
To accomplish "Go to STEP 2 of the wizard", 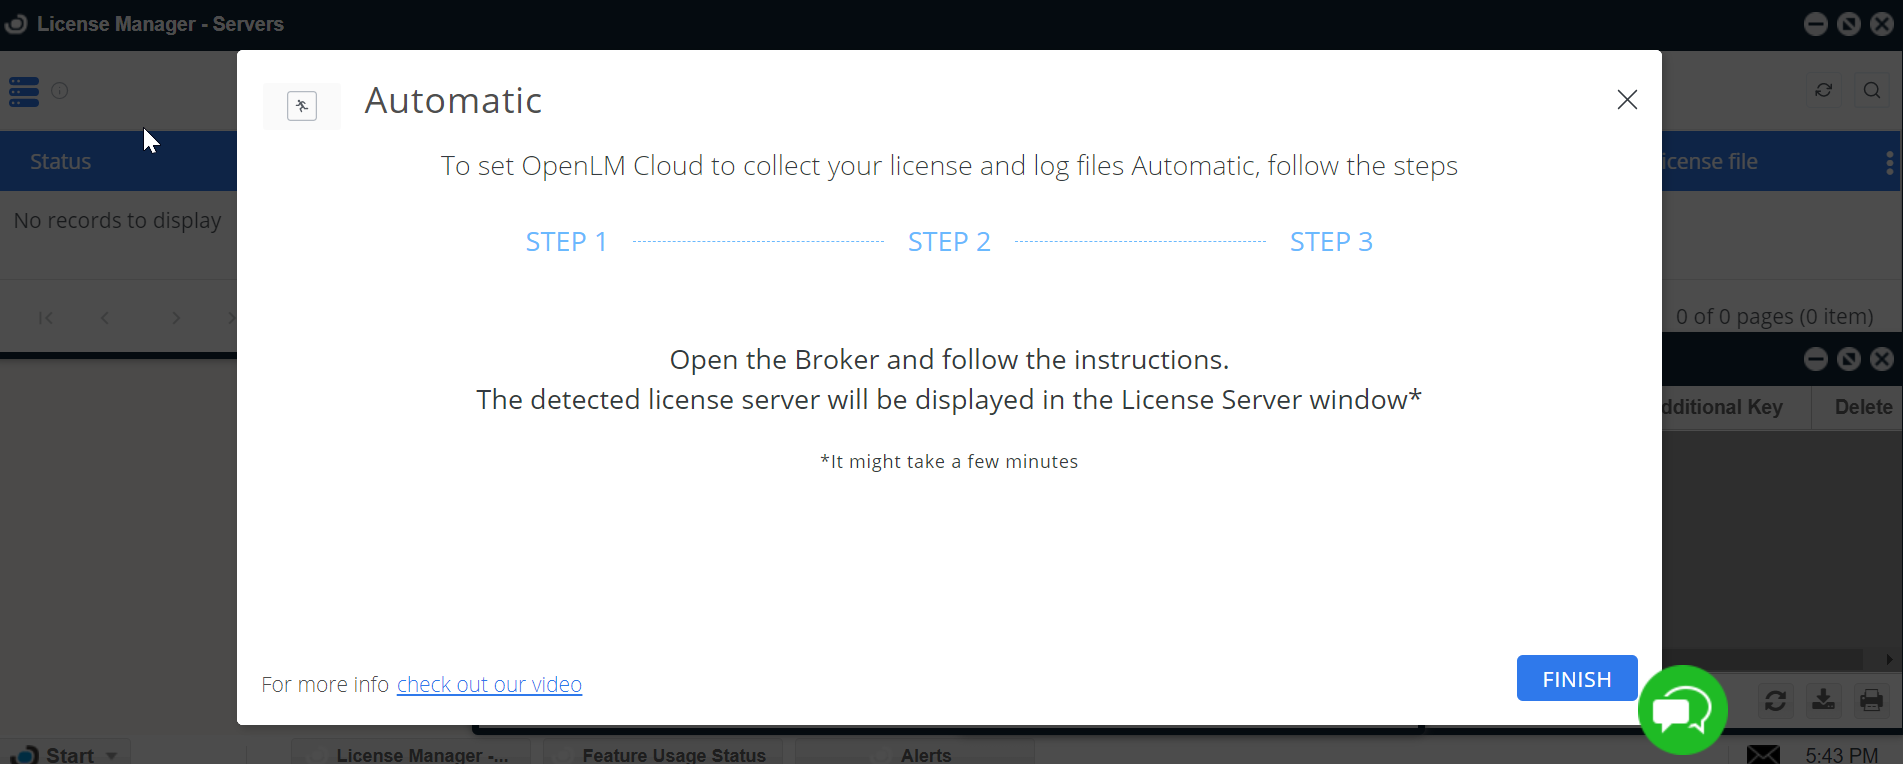I will click(x=948, y=242).
